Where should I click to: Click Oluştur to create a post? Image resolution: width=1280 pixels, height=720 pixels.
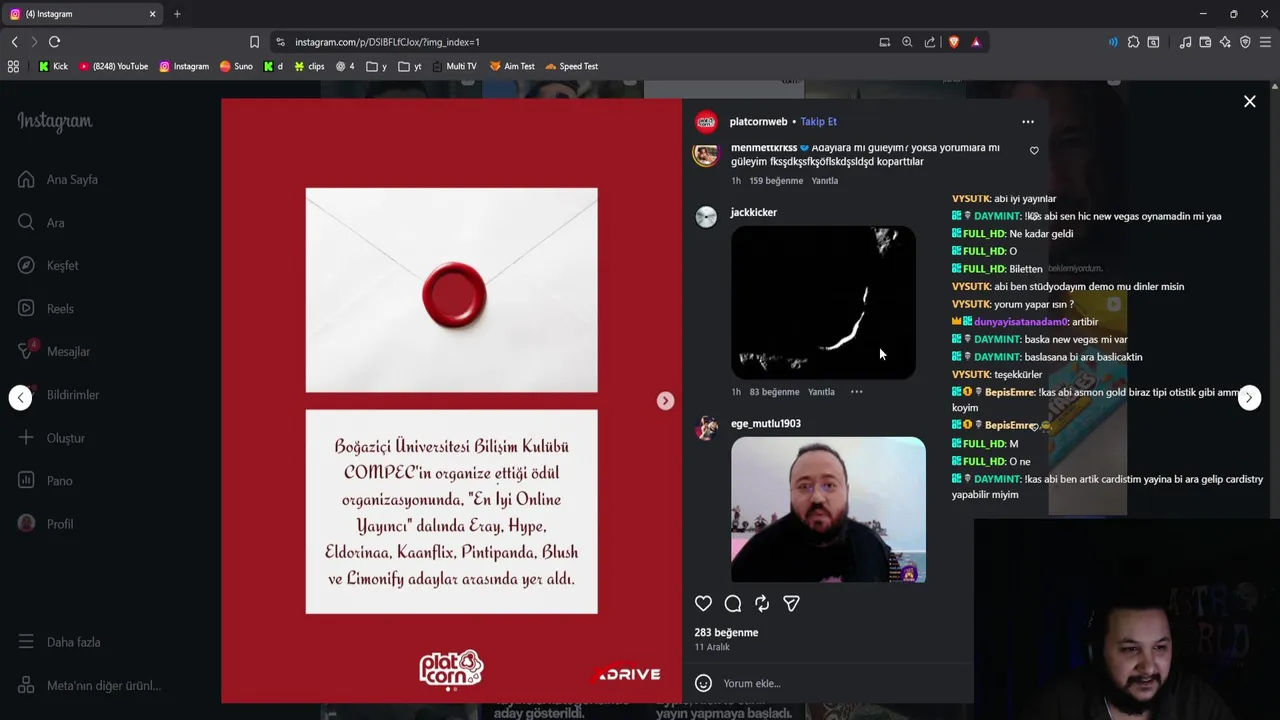click(52, 438)
